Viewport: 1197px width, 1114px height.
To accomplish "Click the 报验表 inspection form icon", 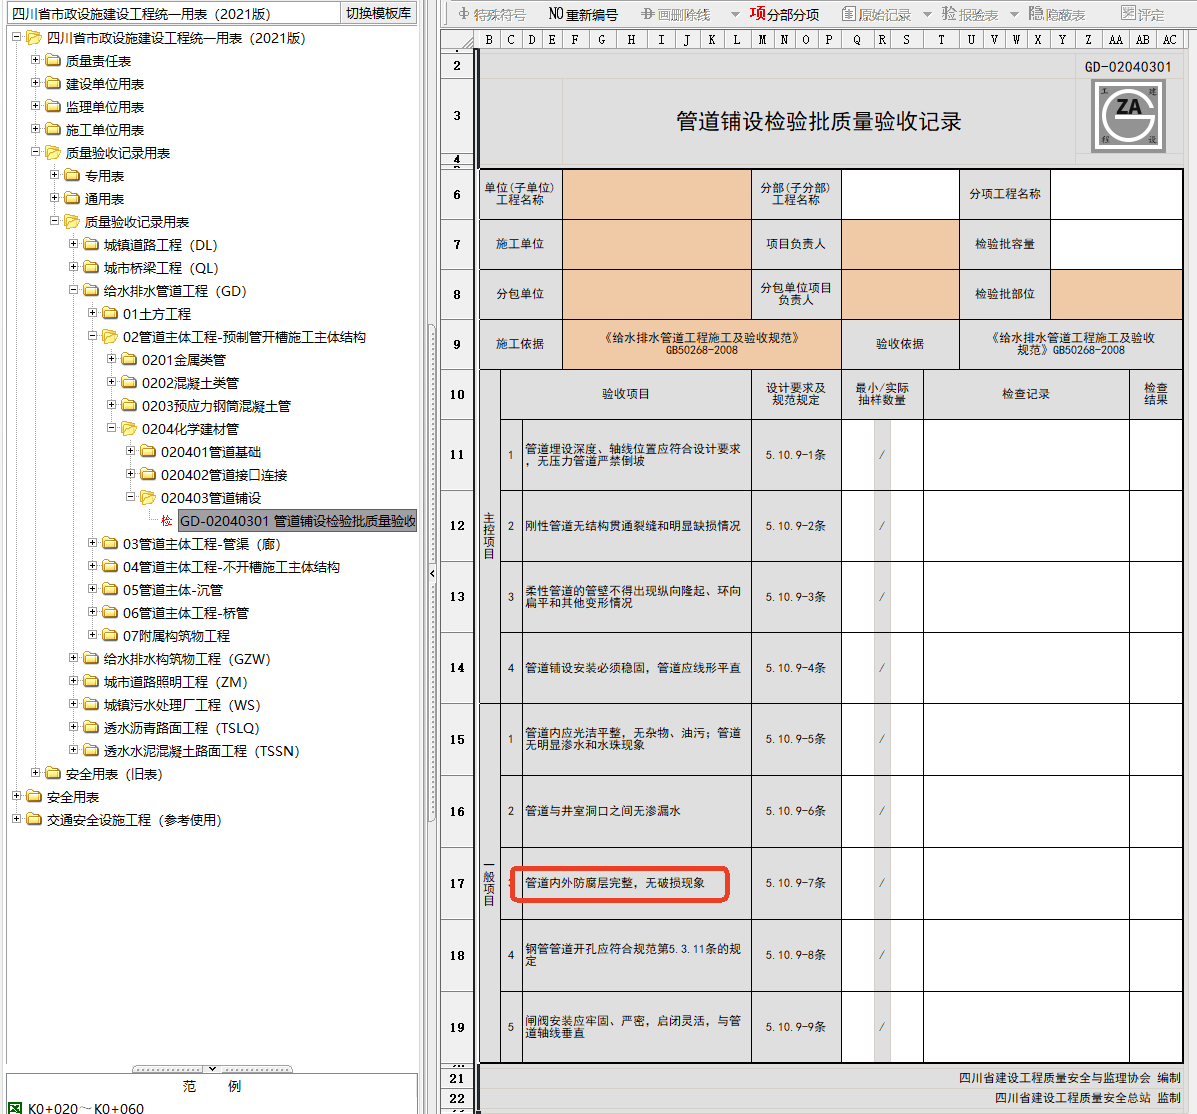I will tap(969, 14).
